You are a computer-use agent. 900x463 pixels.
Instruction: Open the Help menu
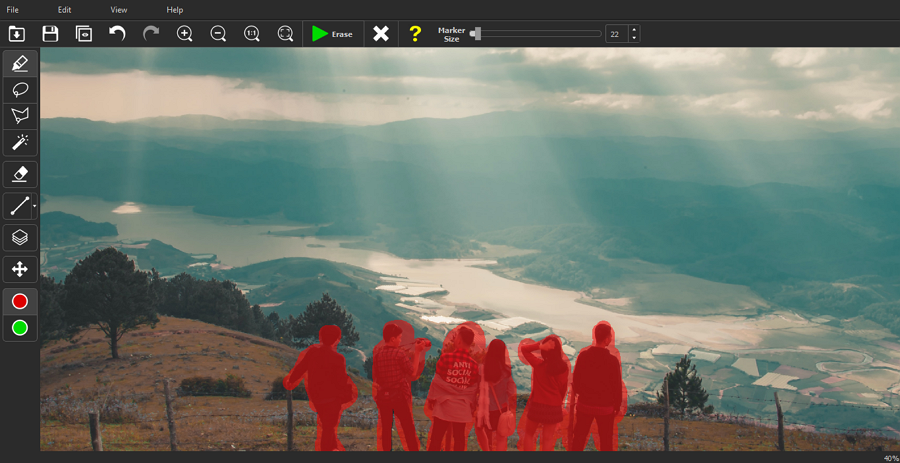coord(174,10)
